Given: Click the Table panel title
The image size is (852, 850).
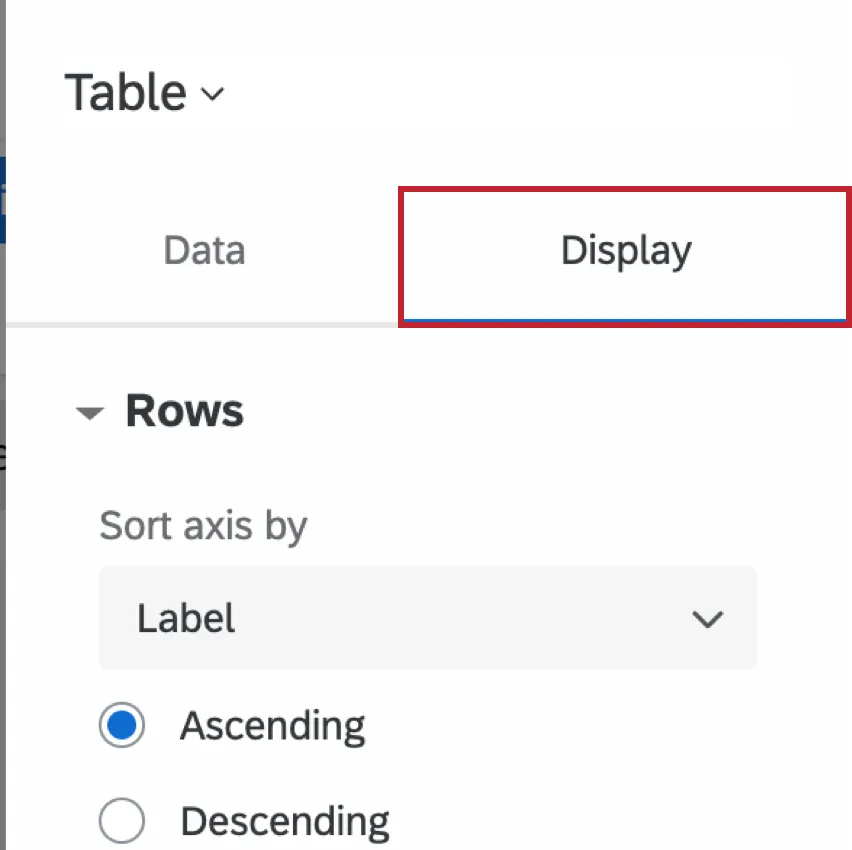Looking at the screenshot, I should click(x=123, y=92).
